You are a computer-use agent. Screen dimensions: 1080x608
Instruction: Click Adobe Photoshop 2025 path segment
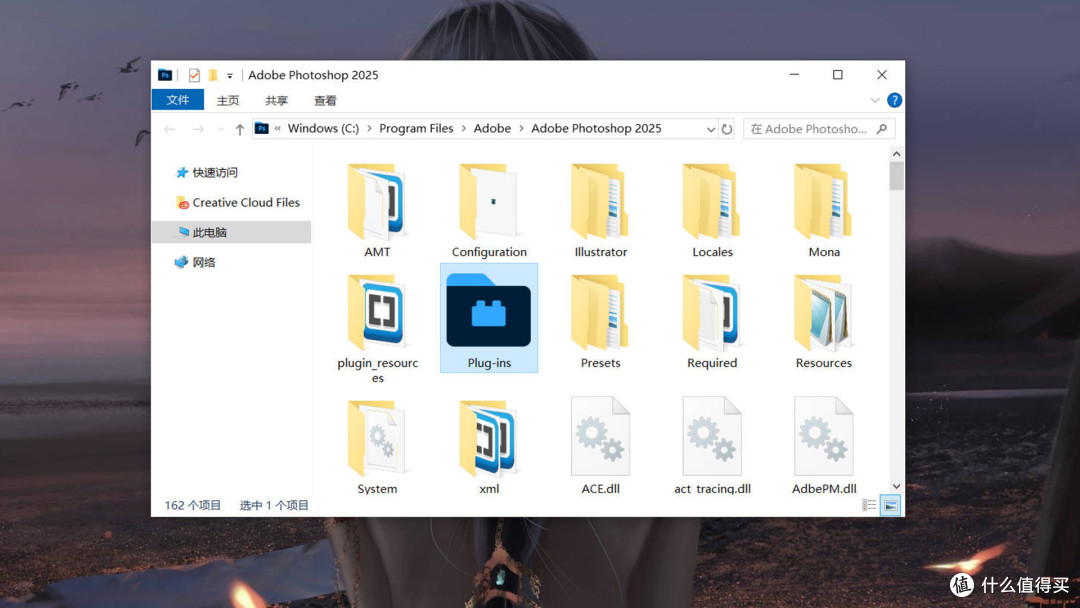coord(596,128)
